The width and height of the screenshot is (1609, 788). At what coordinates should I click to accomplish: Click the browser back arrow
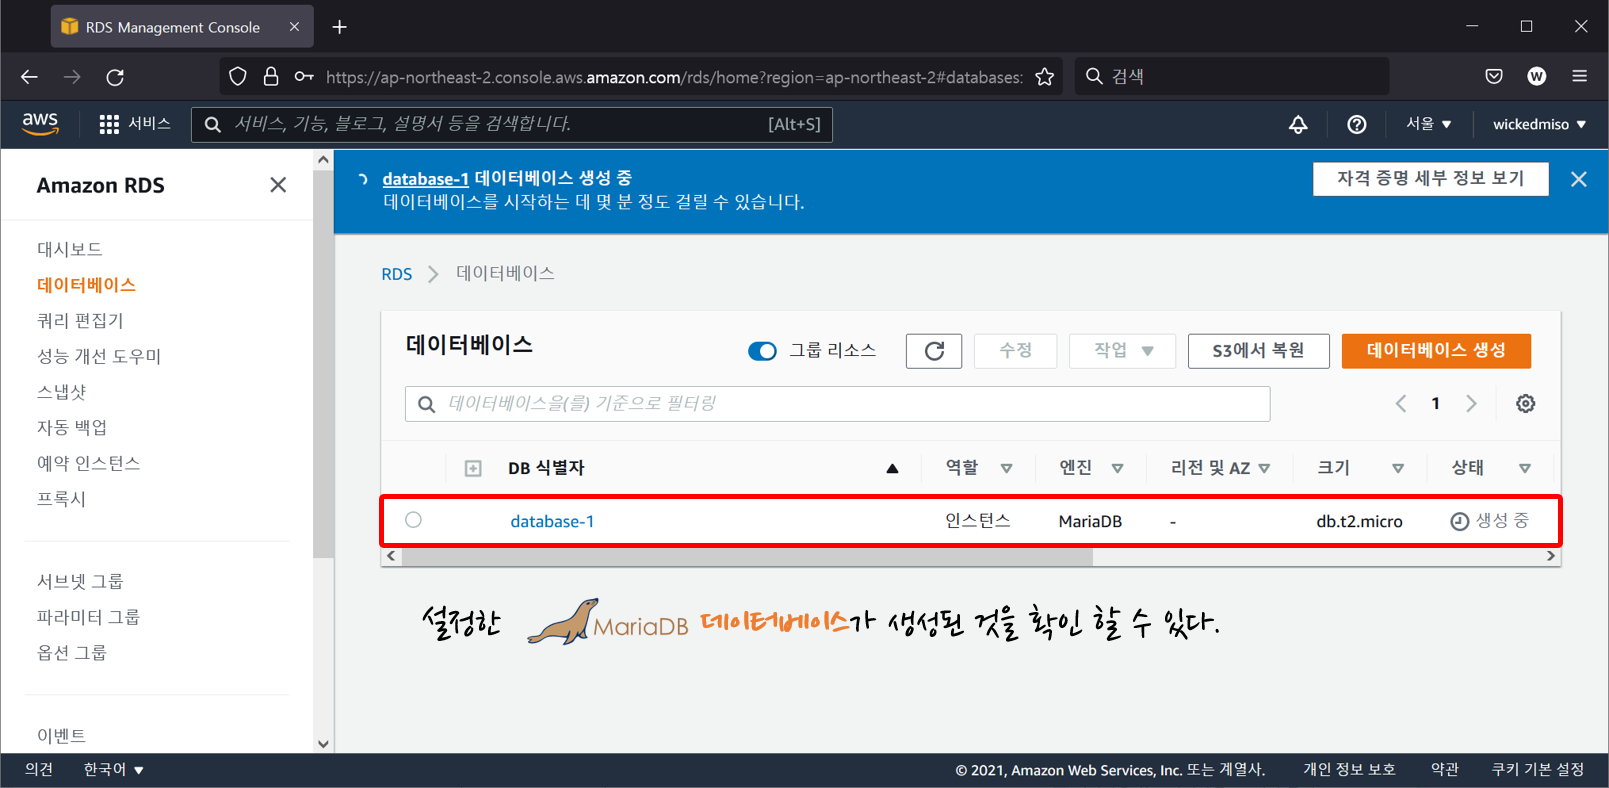tap(29, 77)
